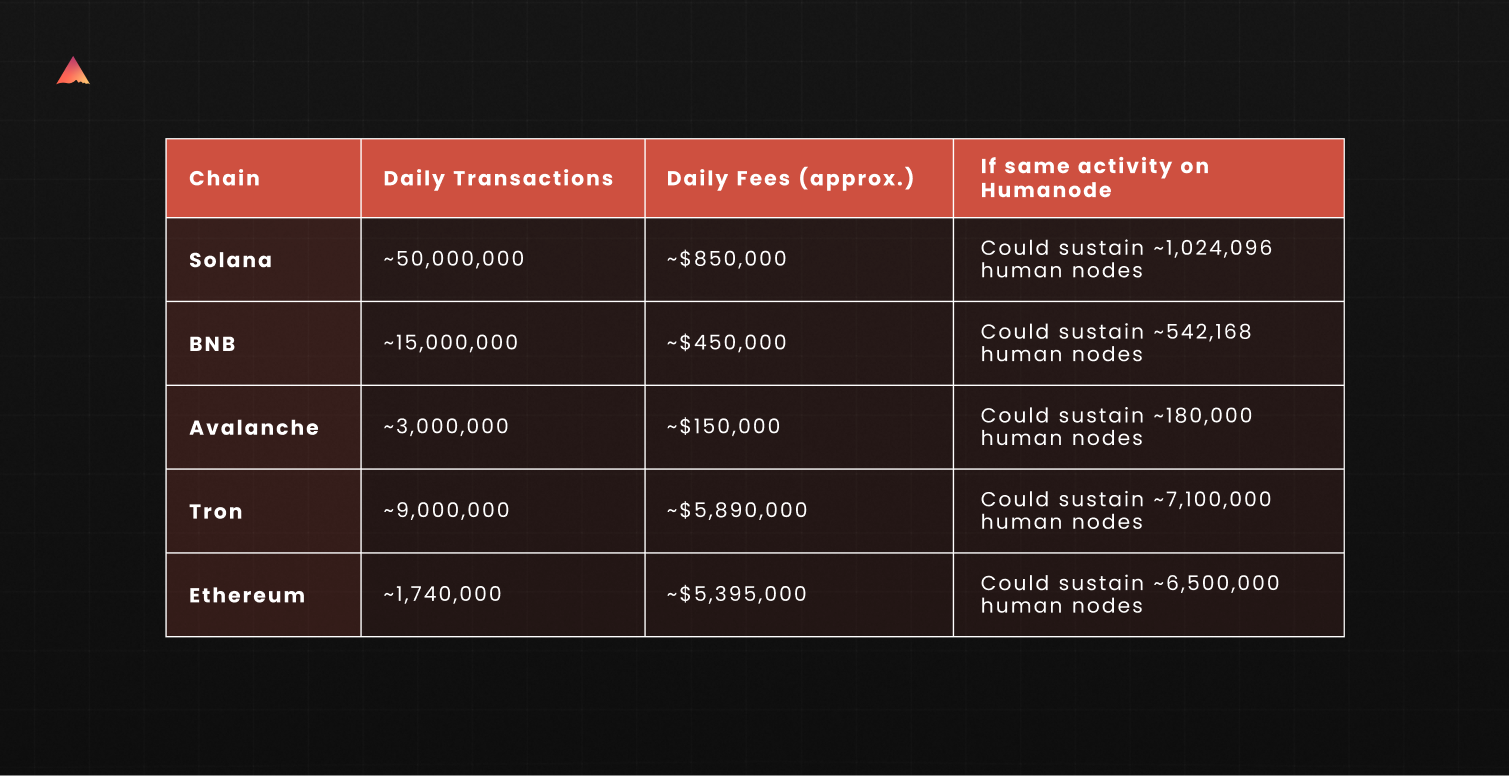Image resolution: width=1510 pixels, height=776 pixels.
Task: Click the Daily Fees (approx.) header
Action: [x=790, y=179]
